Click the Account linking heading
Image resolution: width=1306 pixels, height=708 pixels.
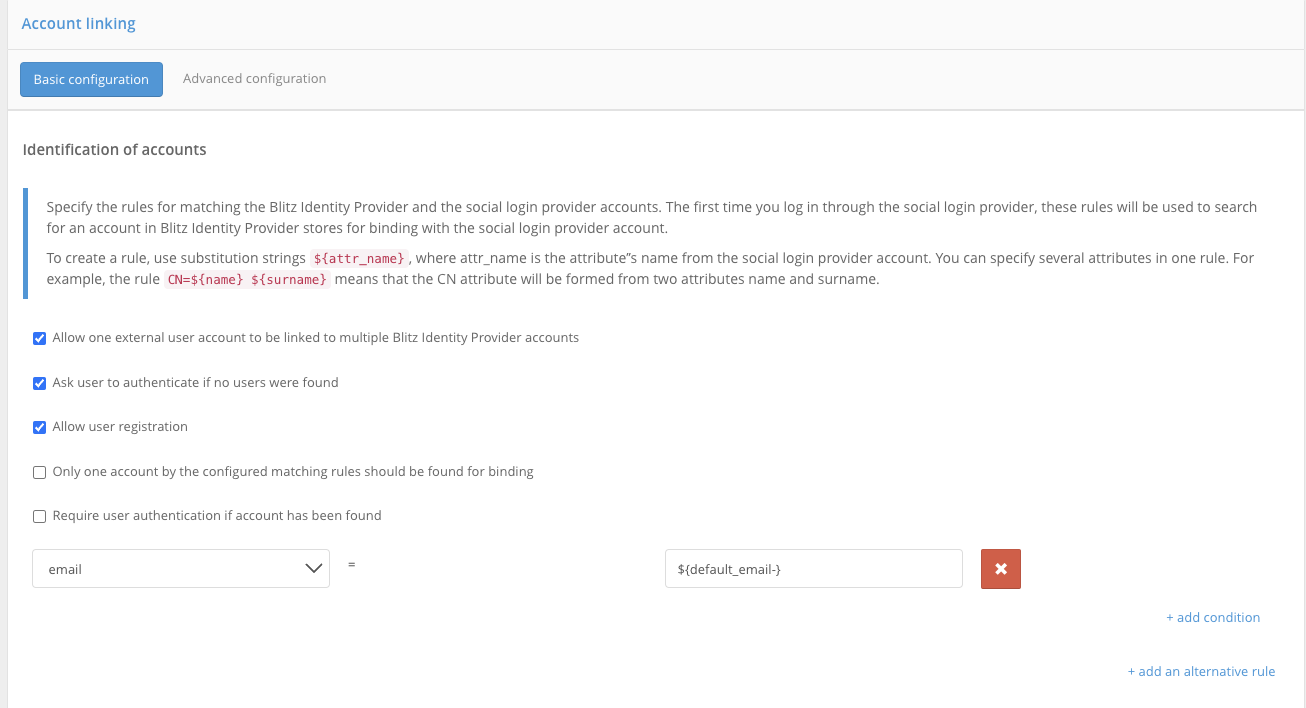coord(78,23)
